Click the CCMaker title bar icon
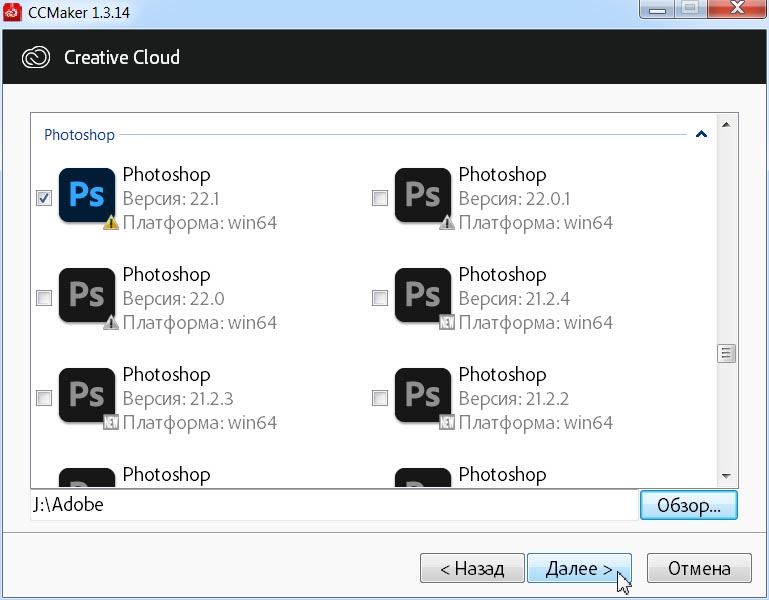769x600 pixels. point(12,12)
